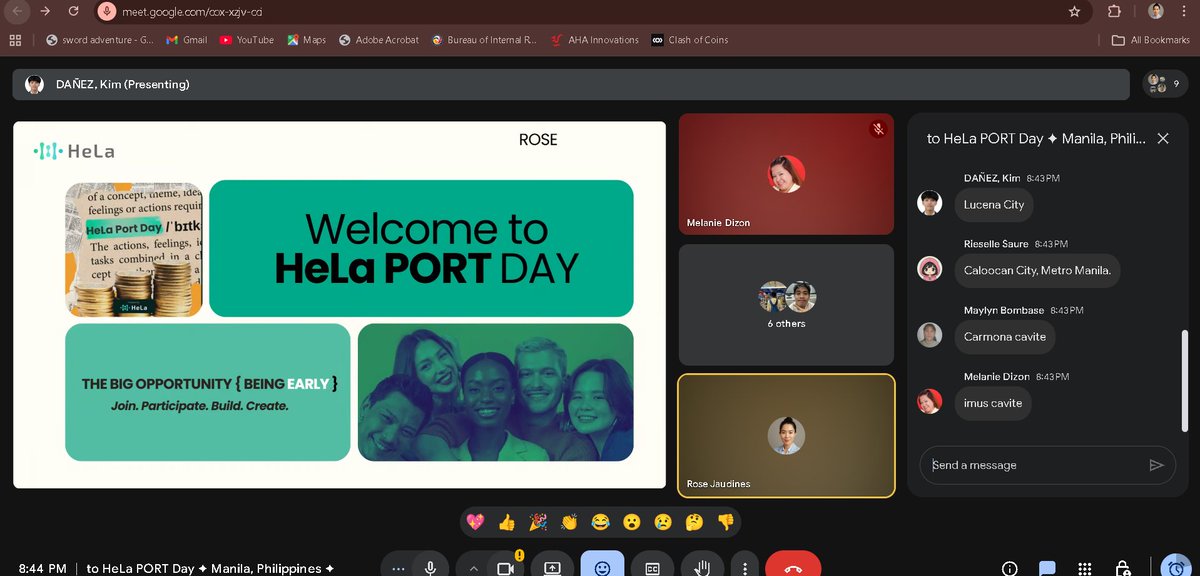Send thinking face reaction
The height and width of the screenshot is (576, 1200).
pos(693,521)
